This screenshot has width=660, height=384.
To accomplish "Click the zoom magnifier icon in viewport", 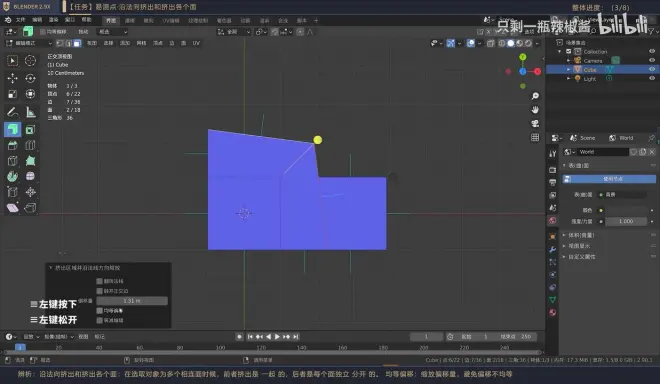I will [535, 96].
